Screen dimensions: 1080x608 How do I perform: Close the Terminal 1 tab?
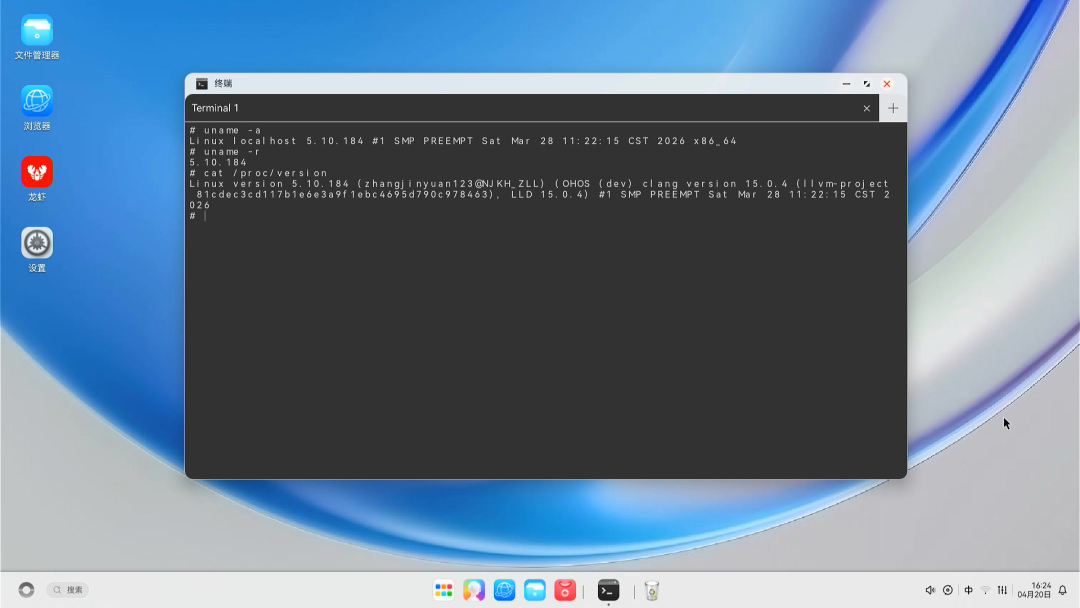[x=866, y=108]
